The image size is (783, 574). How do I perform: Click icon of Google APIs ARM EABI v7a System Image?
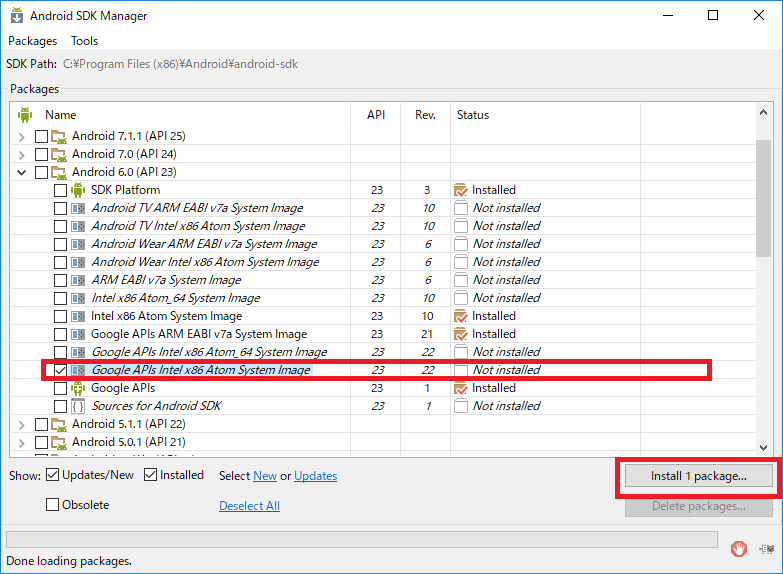[78, 334]
